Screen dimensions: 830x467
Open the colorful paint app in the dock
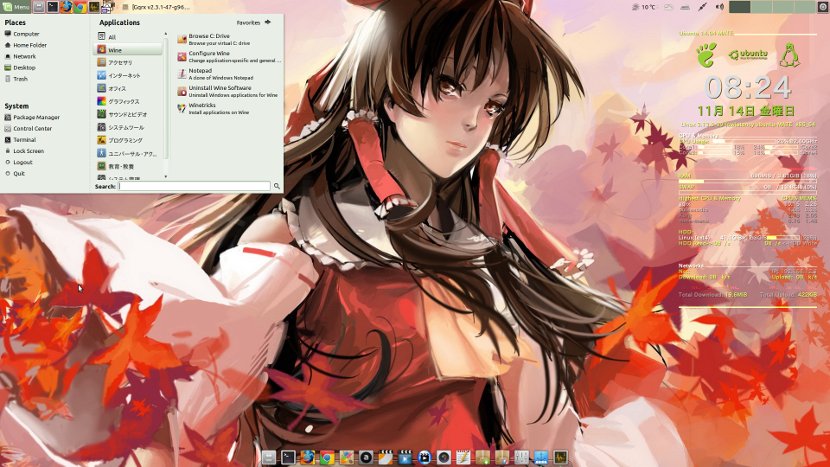(x=347, y=457)
